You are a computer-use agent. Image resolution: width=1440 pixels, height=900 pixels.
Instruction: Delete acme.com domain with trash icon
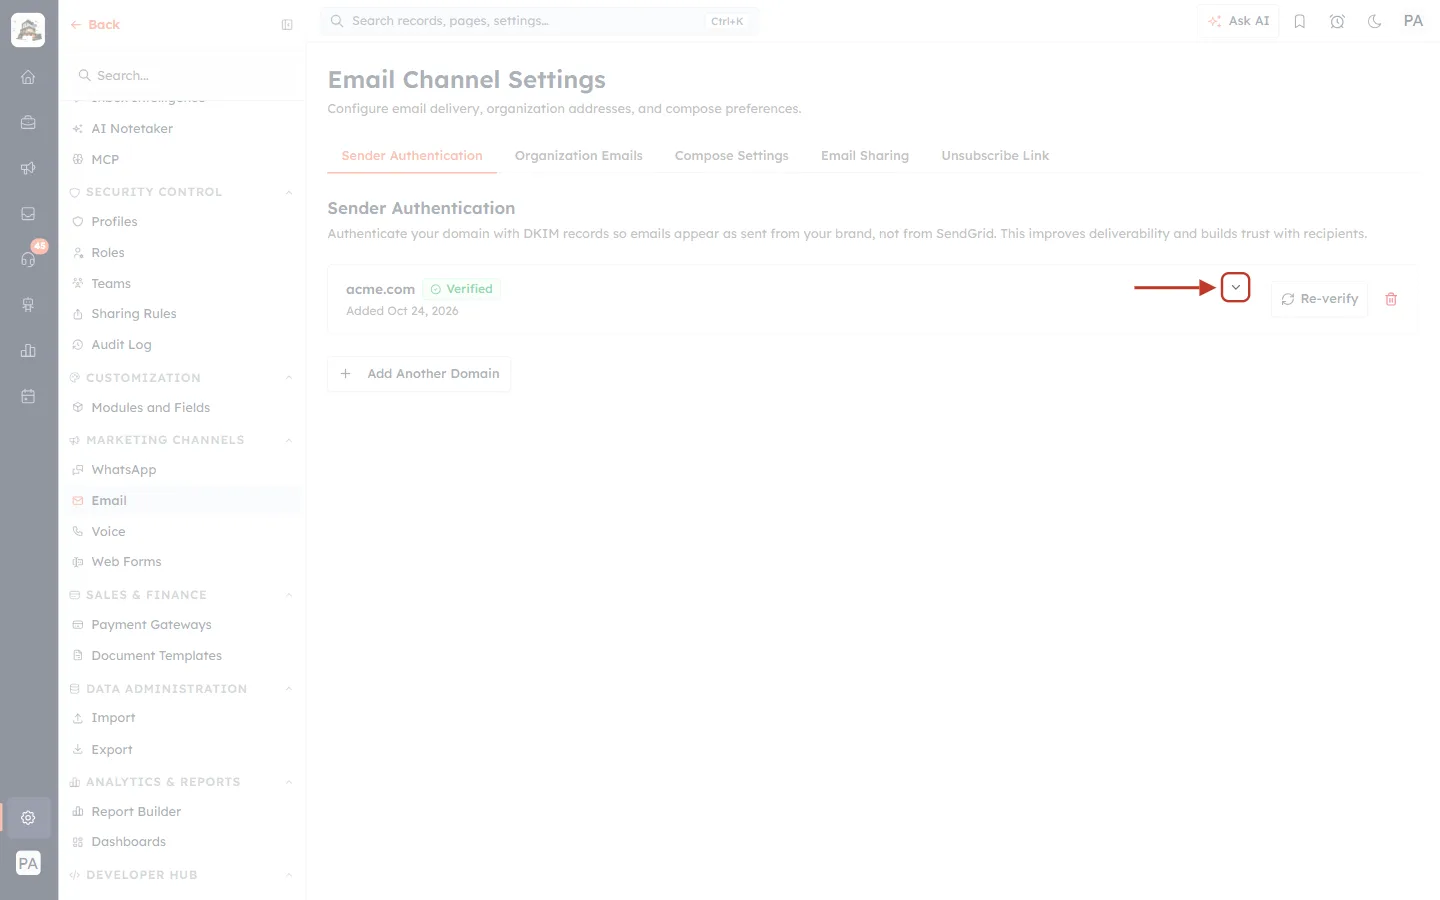[1390, 299]
